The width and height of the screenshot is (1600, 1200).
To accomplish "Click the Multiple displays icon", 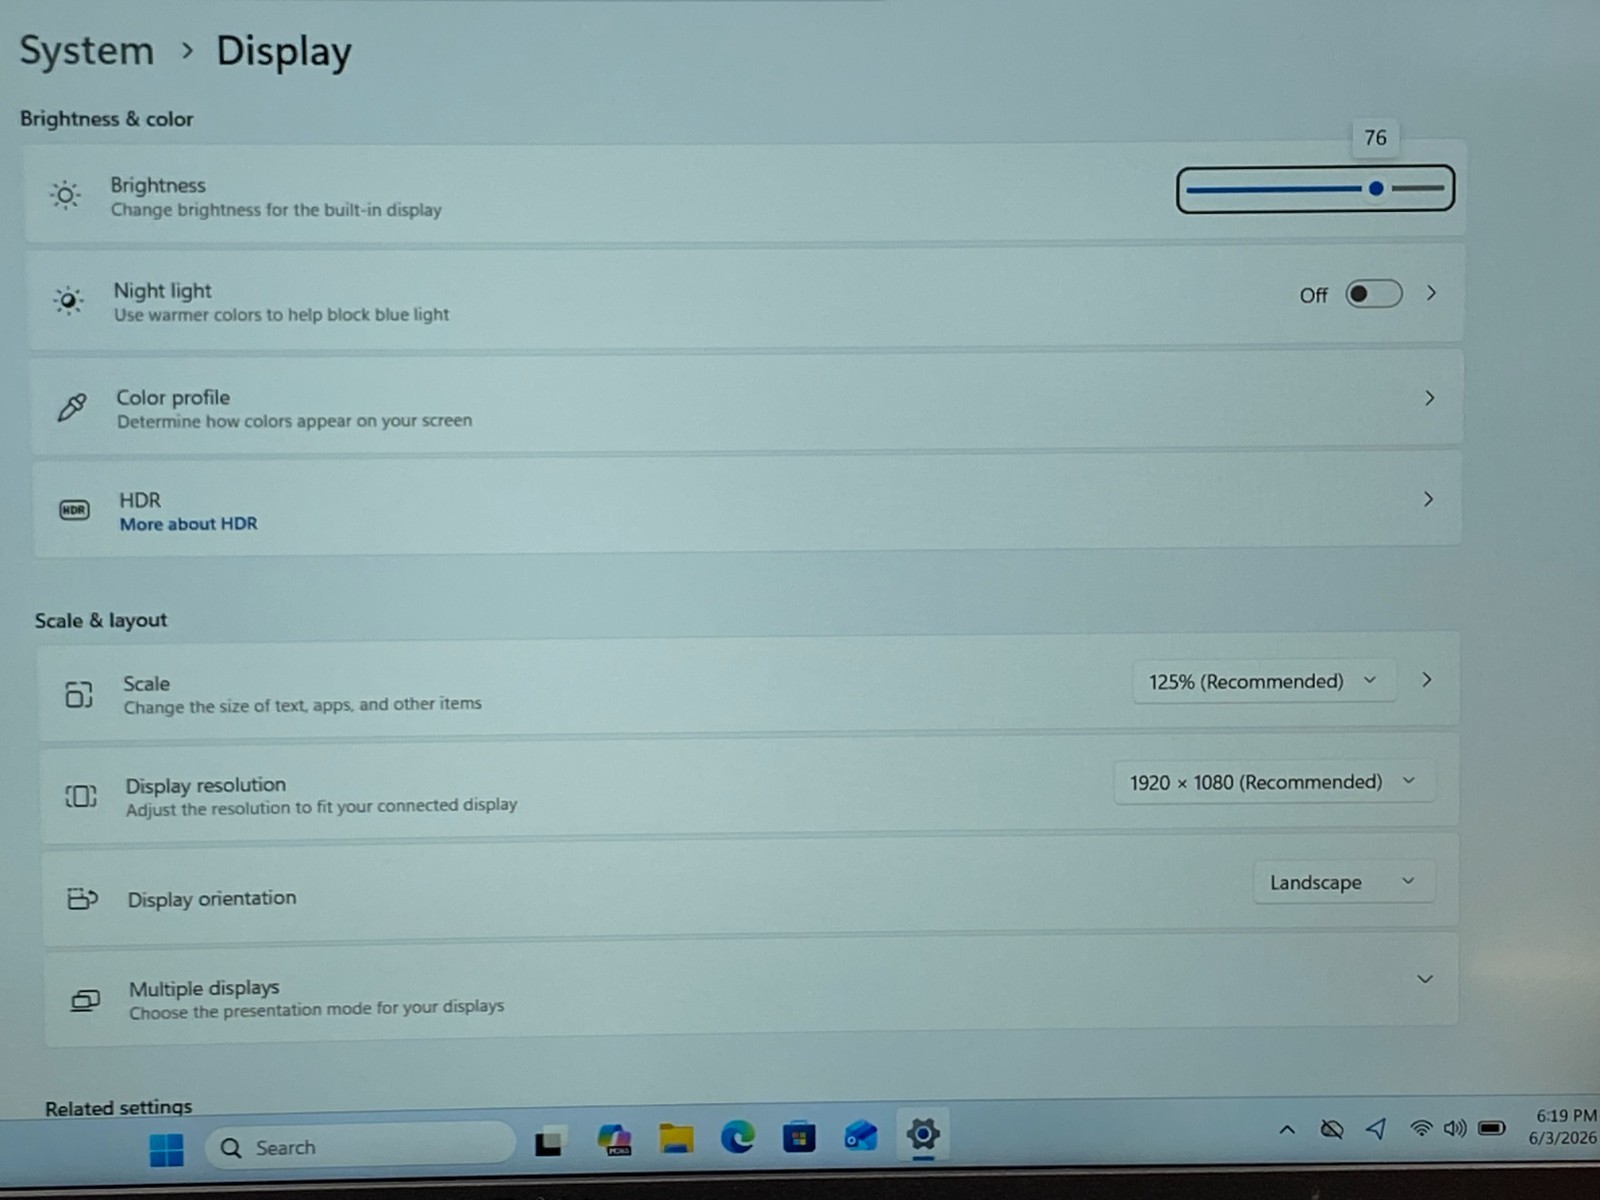I will (86, 999).
